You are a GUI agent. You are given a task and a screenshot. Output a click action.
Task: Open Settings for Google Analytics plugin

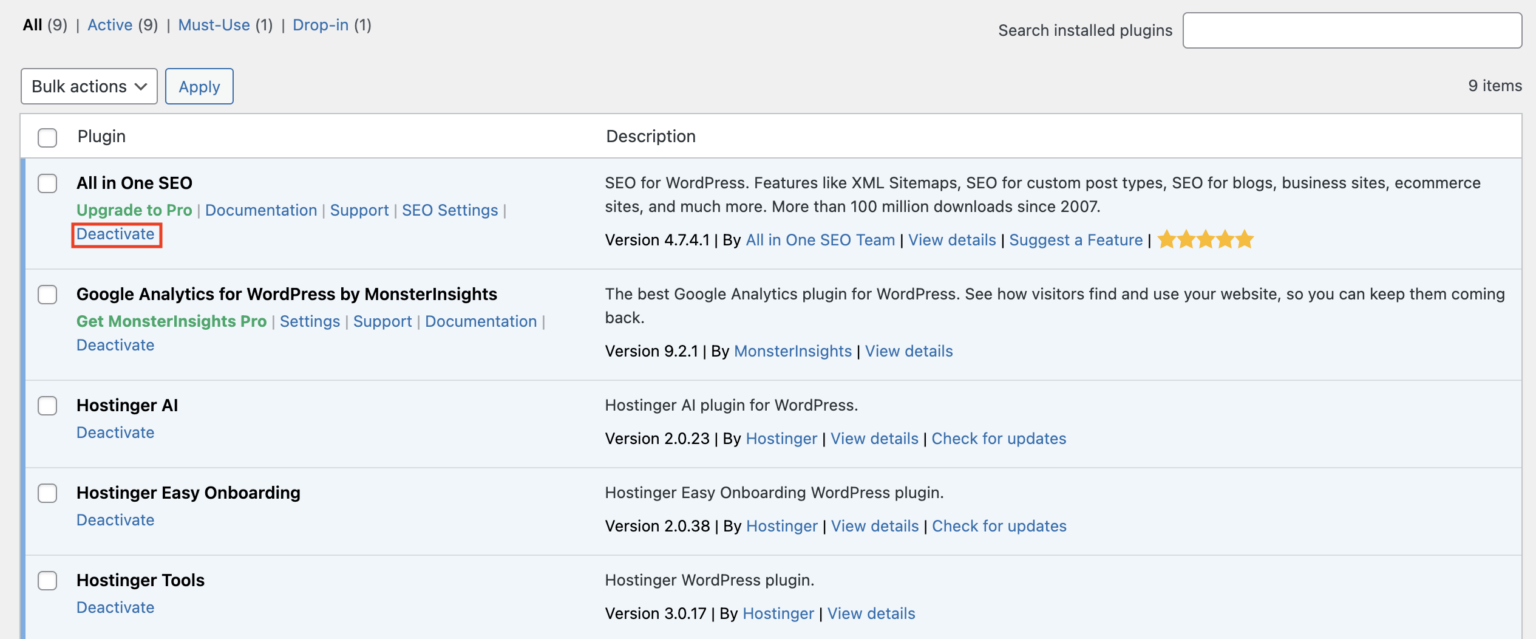pos(310,321)
